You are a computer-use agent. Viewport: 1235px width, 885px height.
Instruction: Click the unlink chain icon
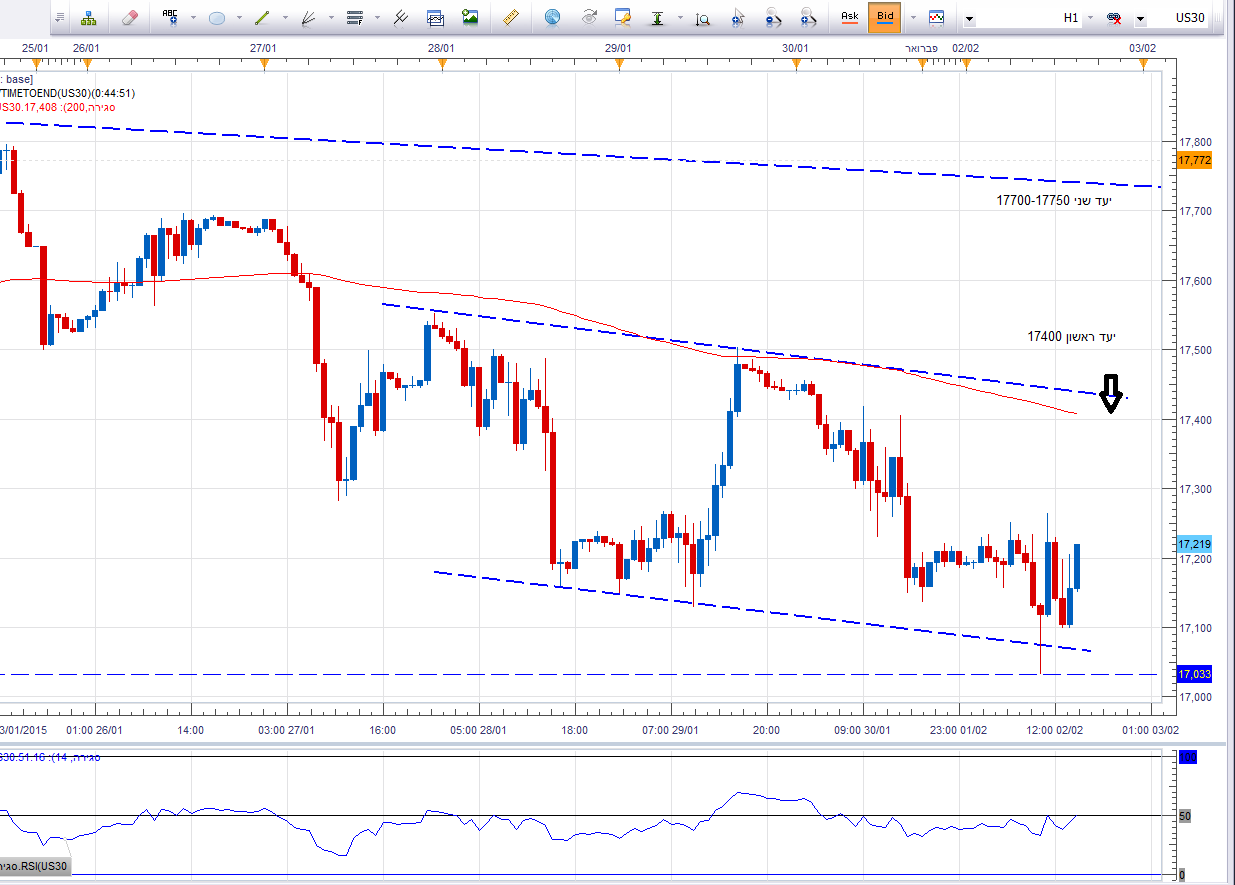(1115, 18)
